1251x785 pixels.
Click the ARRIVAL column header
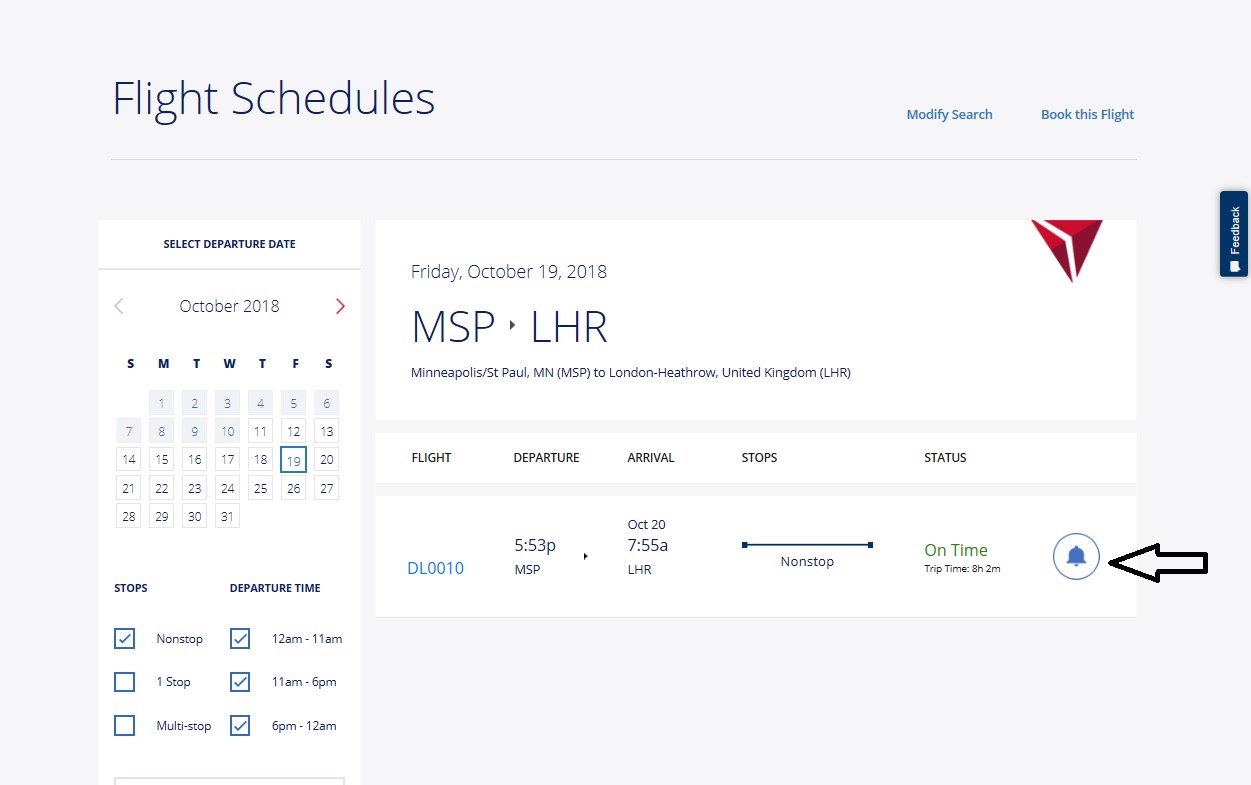[x=651, y=457]
